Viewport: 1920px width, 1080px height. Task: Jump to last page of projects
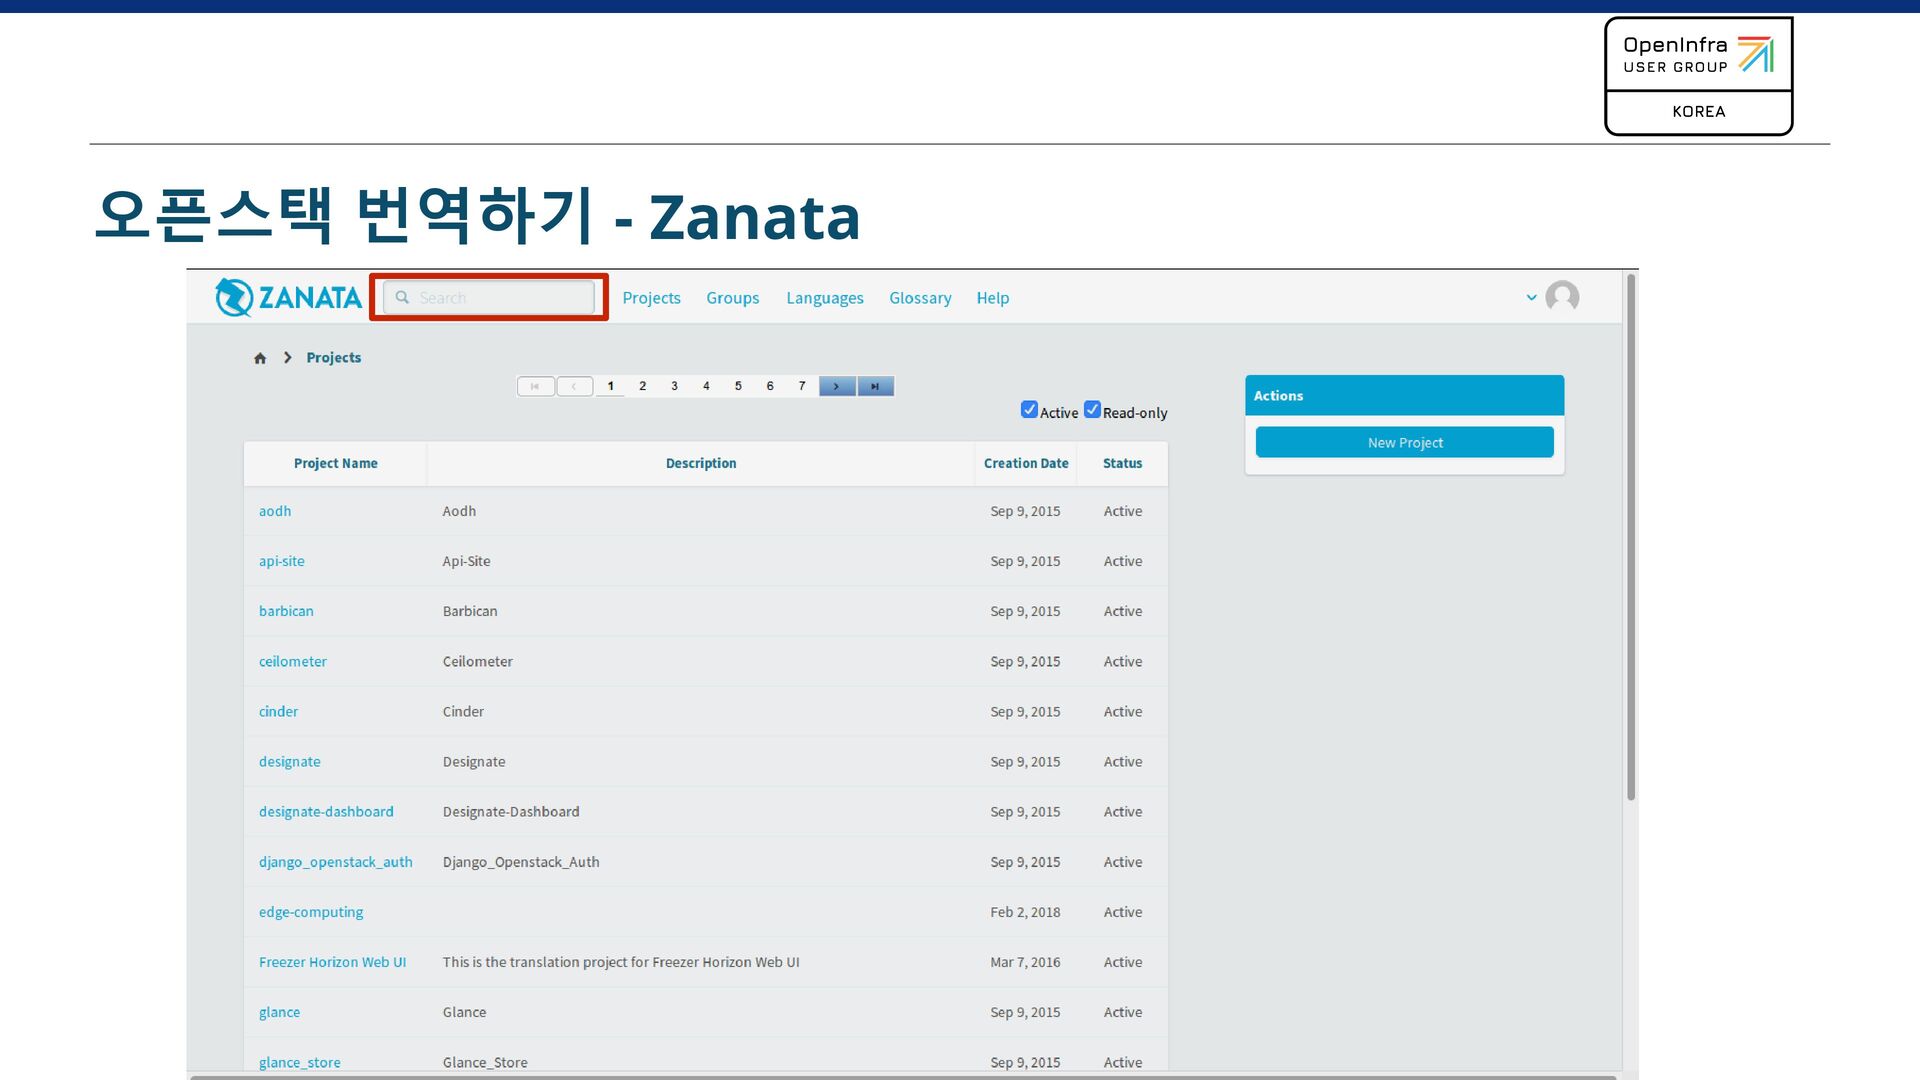click(x=876, y=386)
